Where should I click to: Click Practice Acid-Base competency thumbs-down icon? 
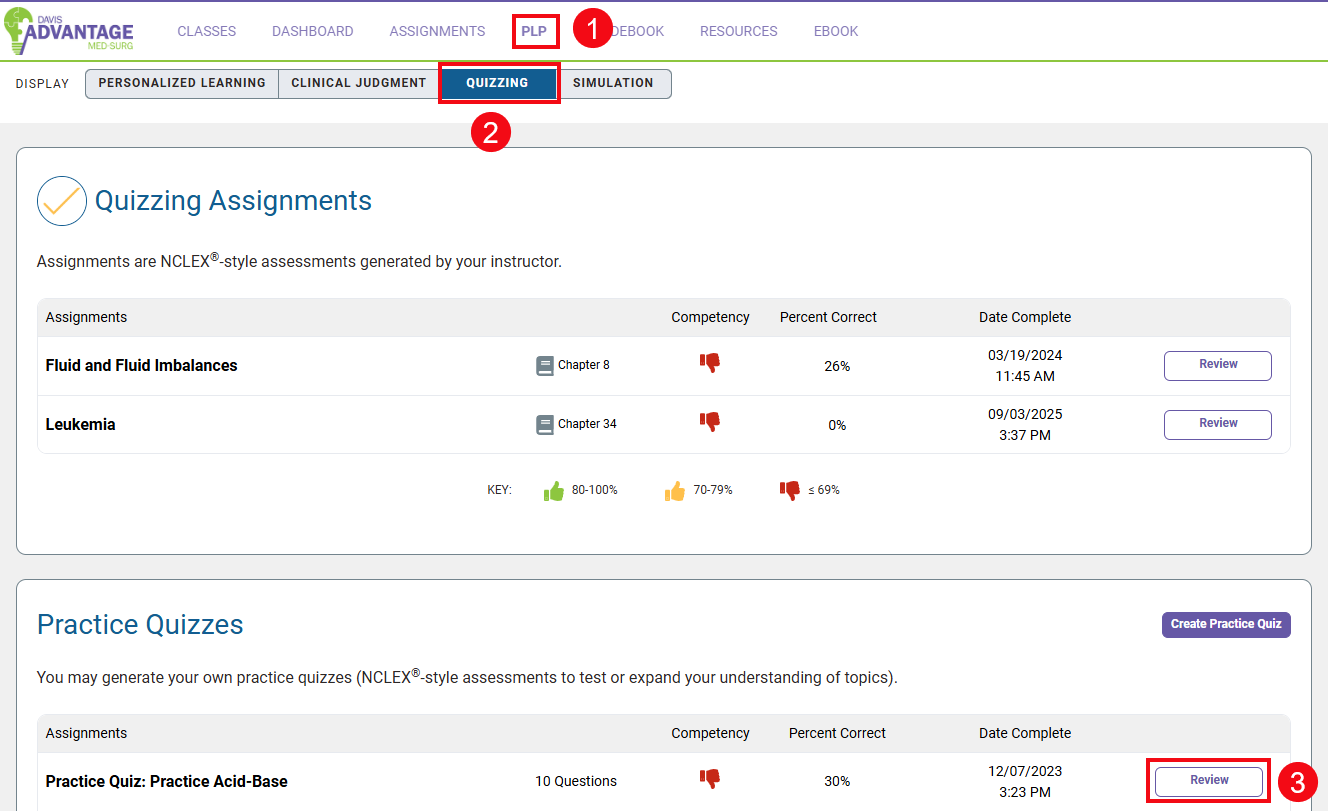point(709,778)
